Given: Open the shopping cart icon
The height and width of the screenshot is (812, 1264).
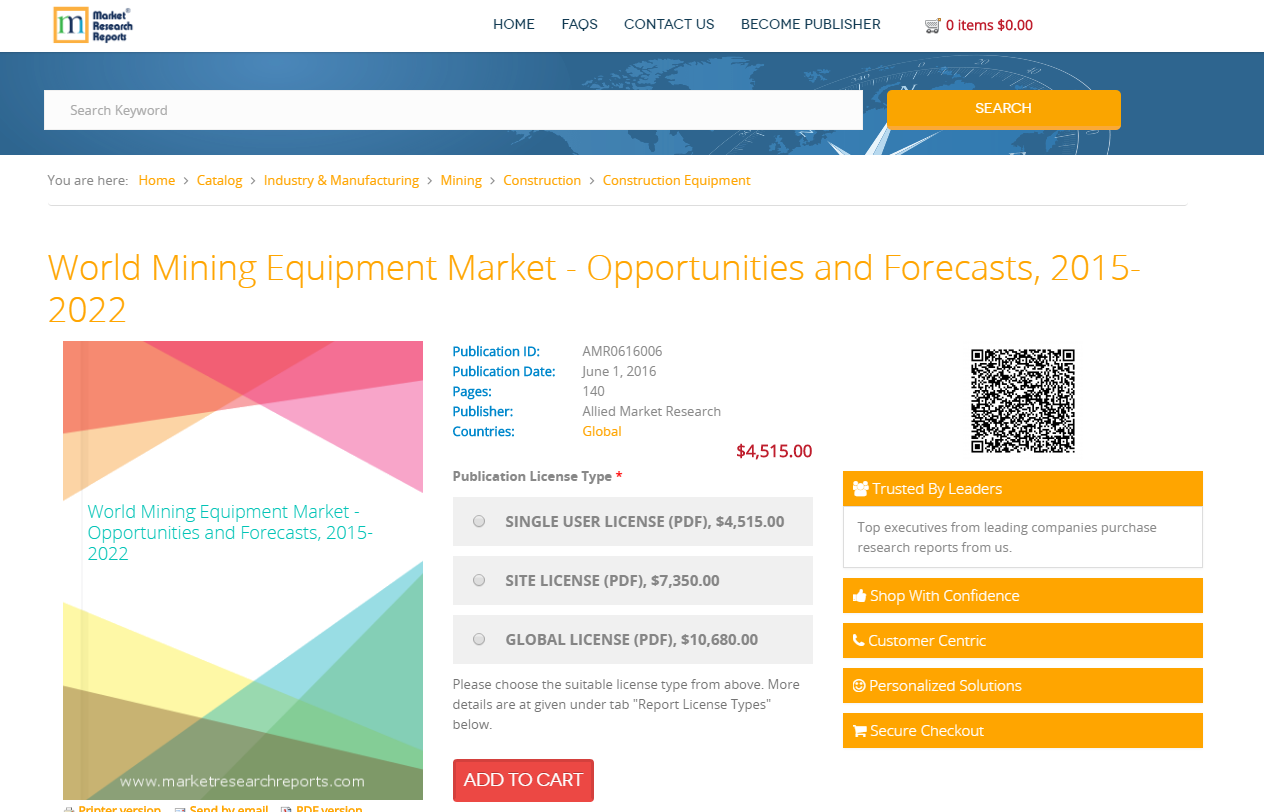Looking at the screenshot, I should coord(932,26).
